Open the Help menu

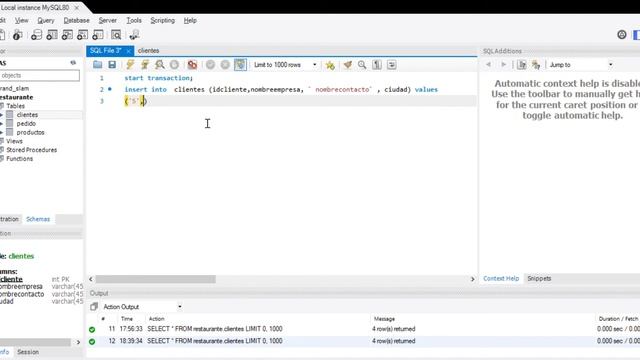click(x=190, y=20)
